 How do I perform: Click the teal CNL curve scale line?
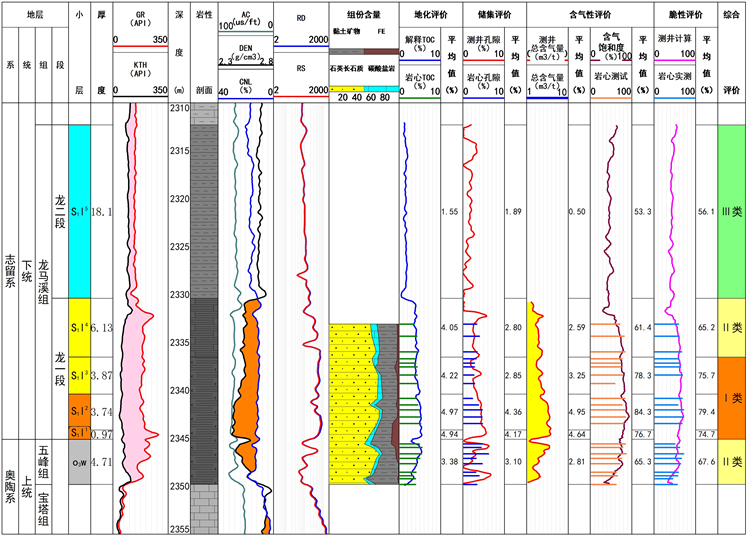pyautogui.click(x=245, y=96)
